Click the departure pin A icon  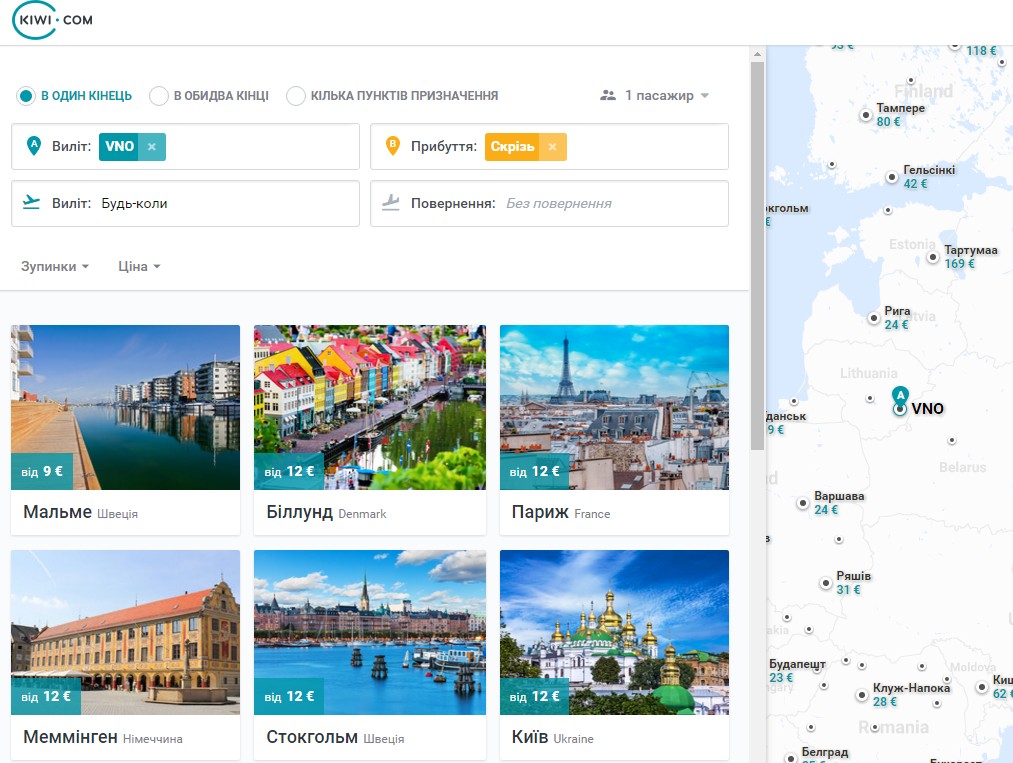(34, 145)
